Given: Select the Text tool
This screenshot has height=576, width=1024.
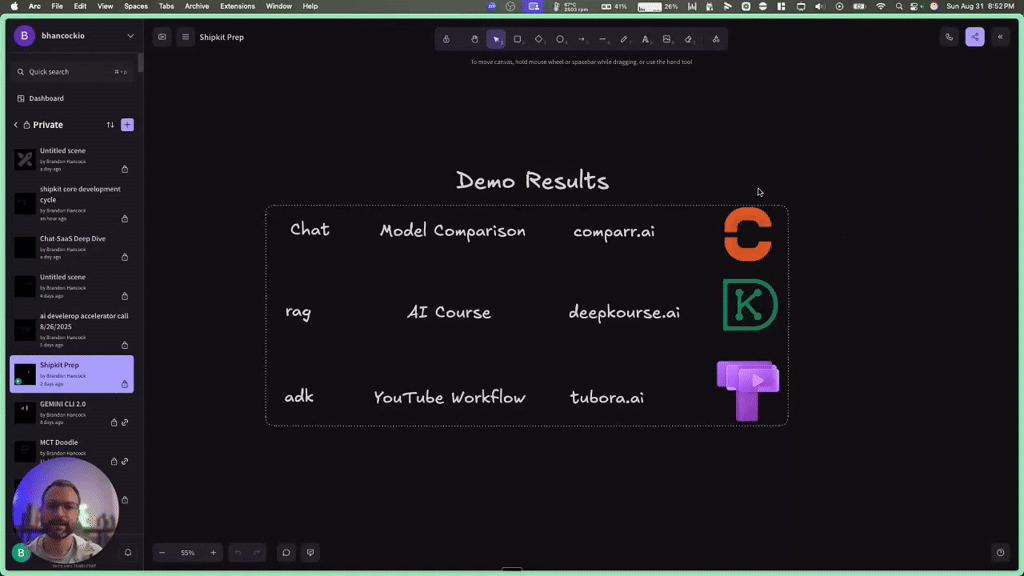Looking at the screenshot, I should 645,39.
